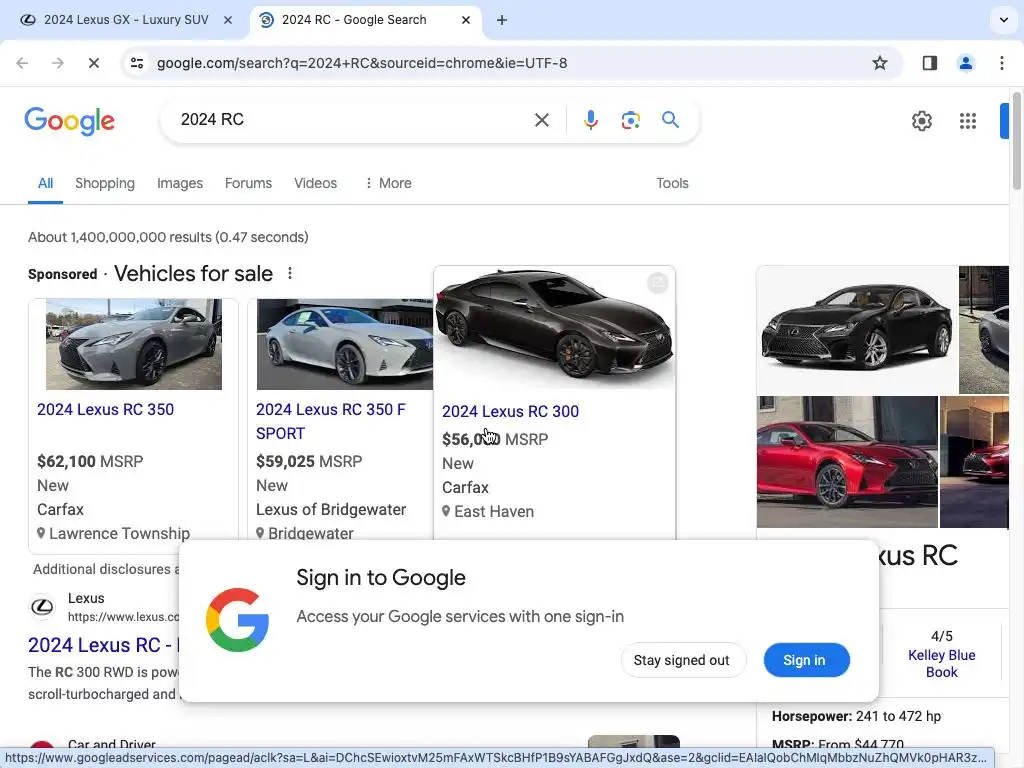Click the browser forward arrow
Image resolution: width=1024 pixels, height=768 pixels.
point(57,63)
